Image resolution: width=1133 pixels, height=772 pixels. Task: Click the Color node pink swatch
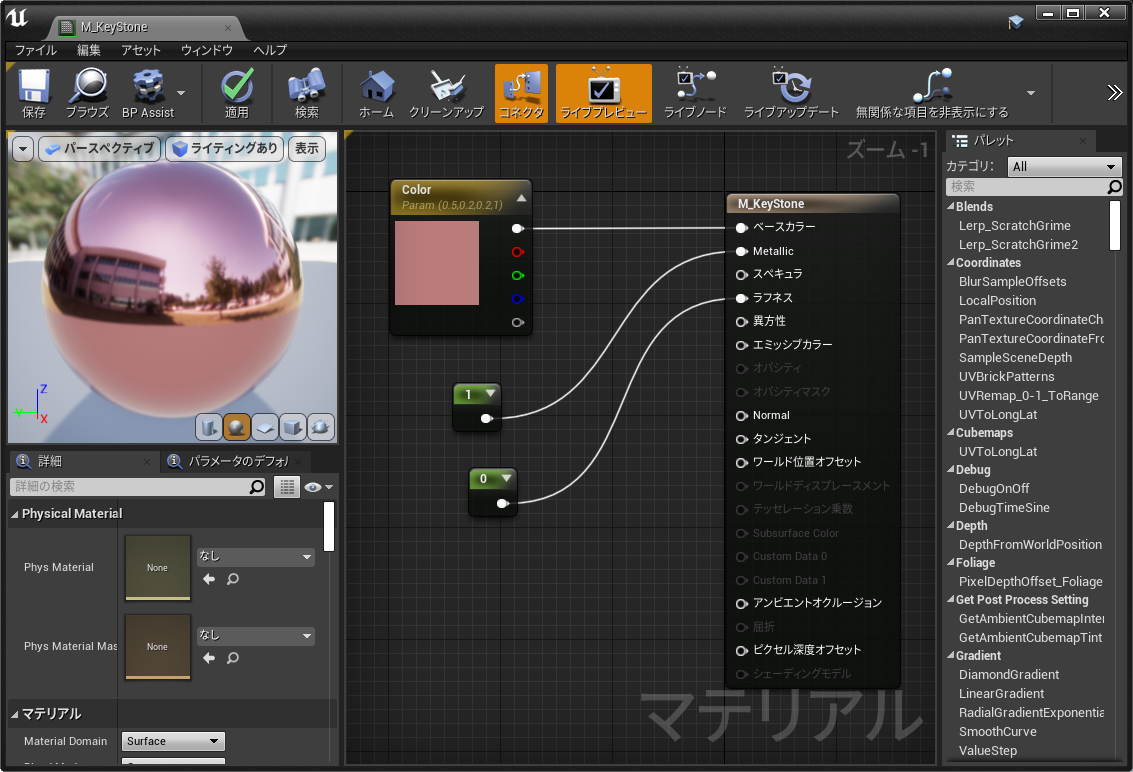pos(436,263)
